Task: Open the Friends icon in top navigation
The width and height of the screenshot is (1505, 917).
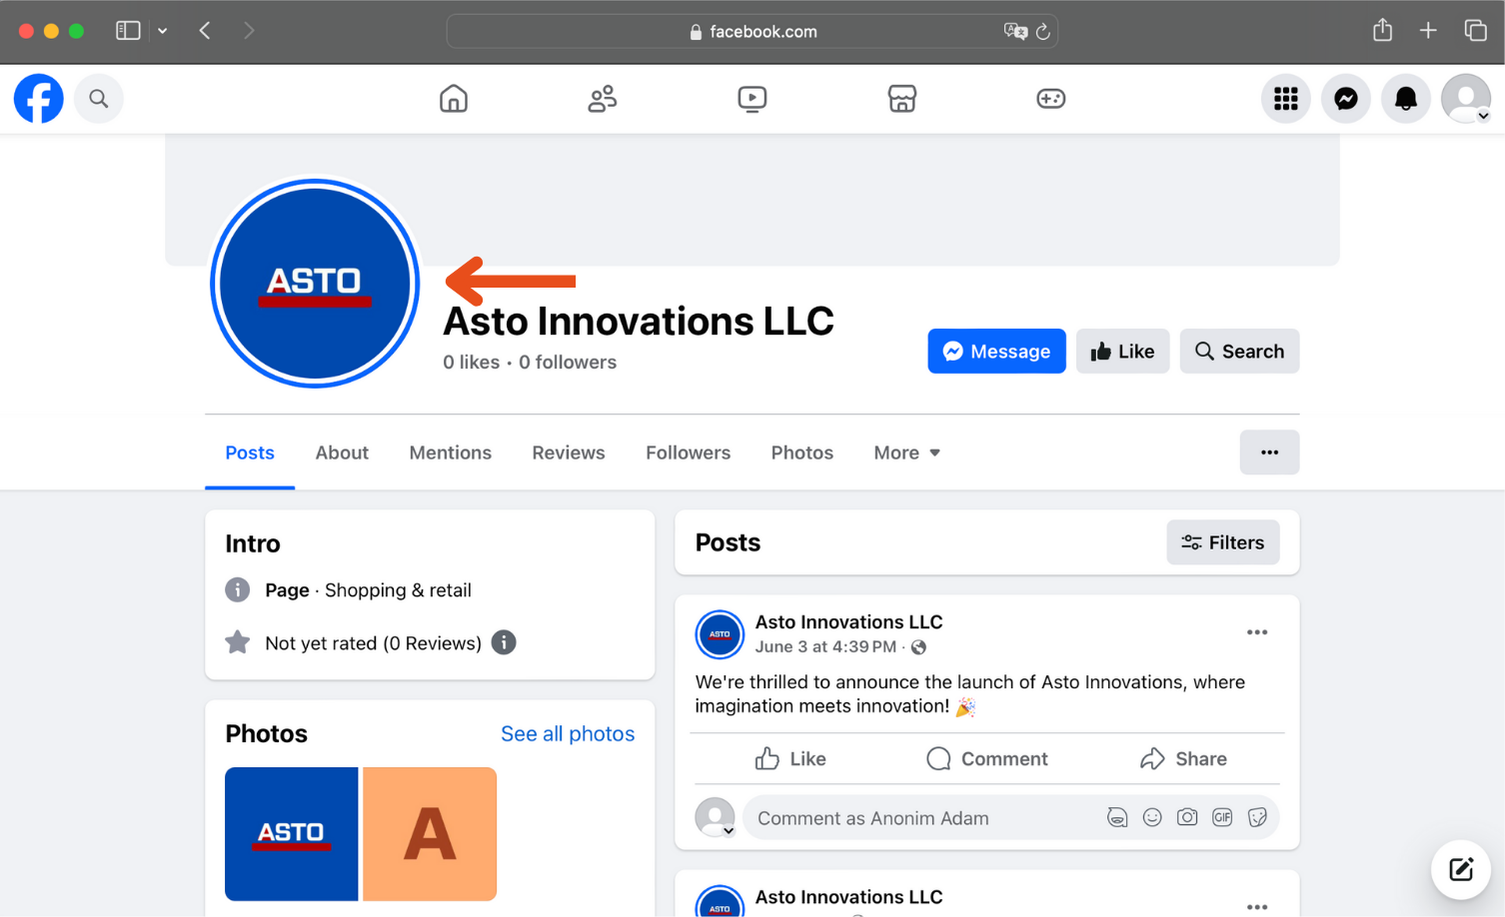Action: [602, 98]
